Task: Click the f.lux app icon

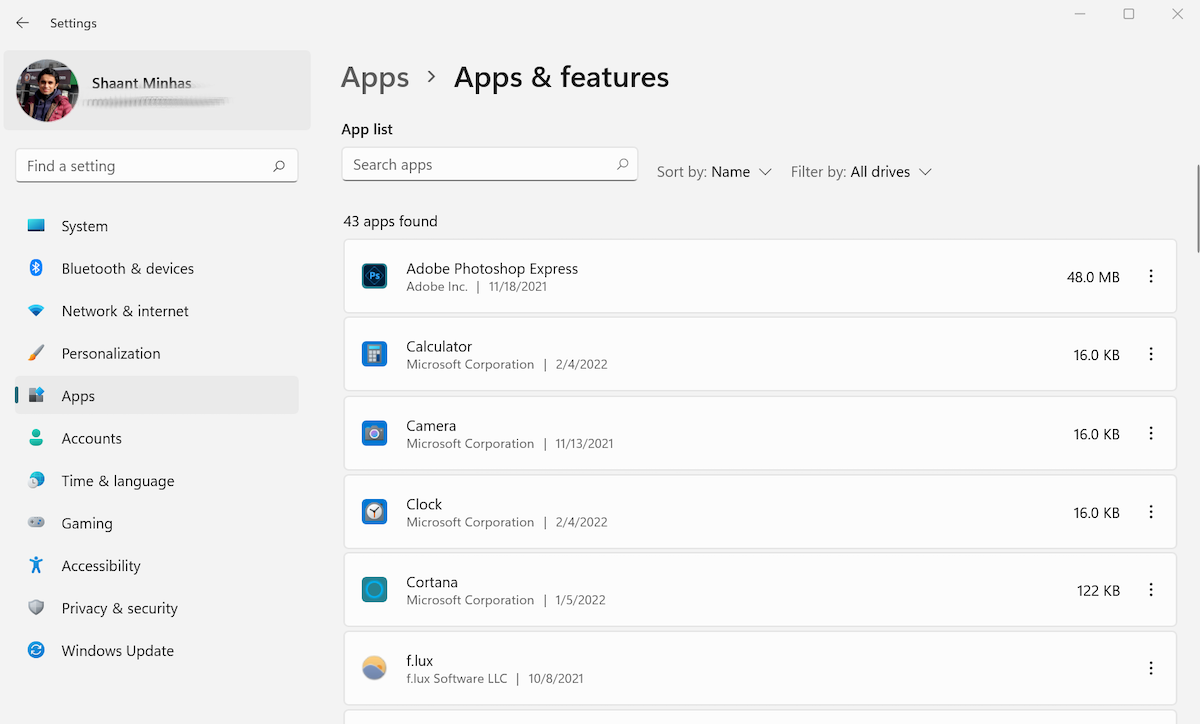Action: (x=374, y=668)
